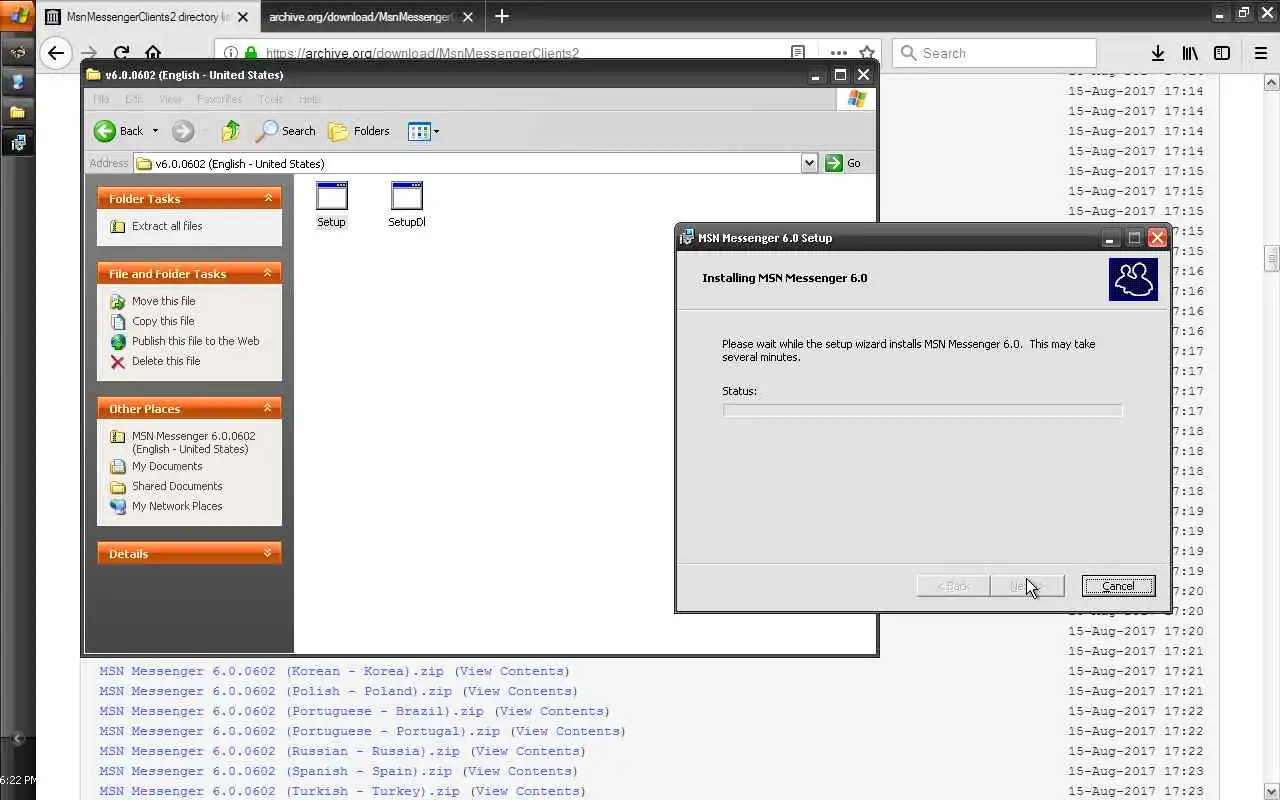Open a new browser tab

502,16
